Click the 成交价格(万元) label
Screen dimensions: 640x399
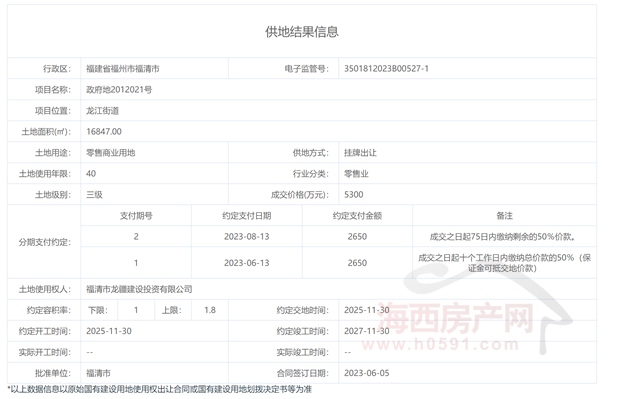click(300, 195)
